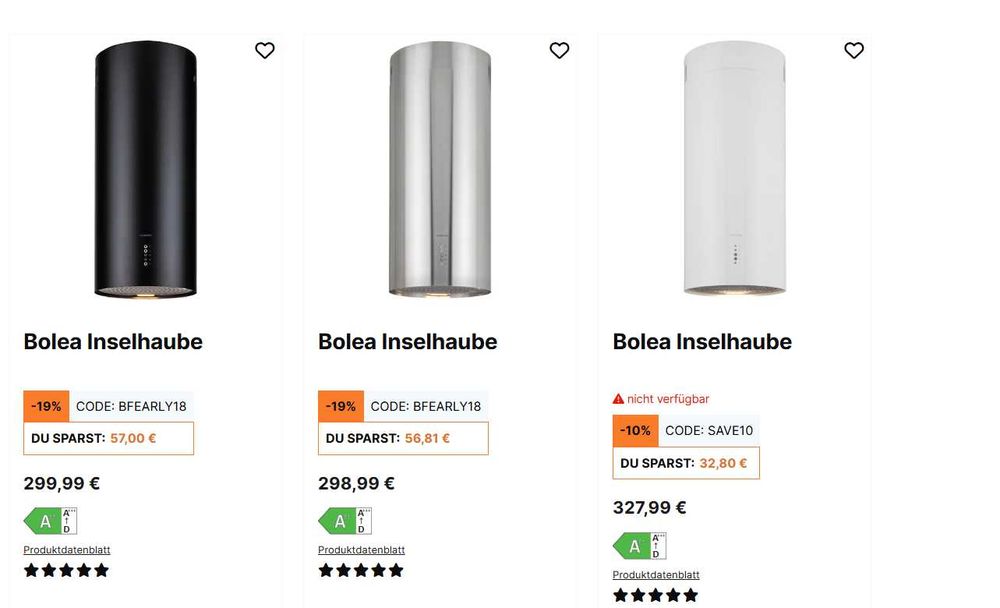Open Produktdatenblatt for the stainless steel hood
Viewport: 1000px width, 608px height.
[x=361, y=550]
